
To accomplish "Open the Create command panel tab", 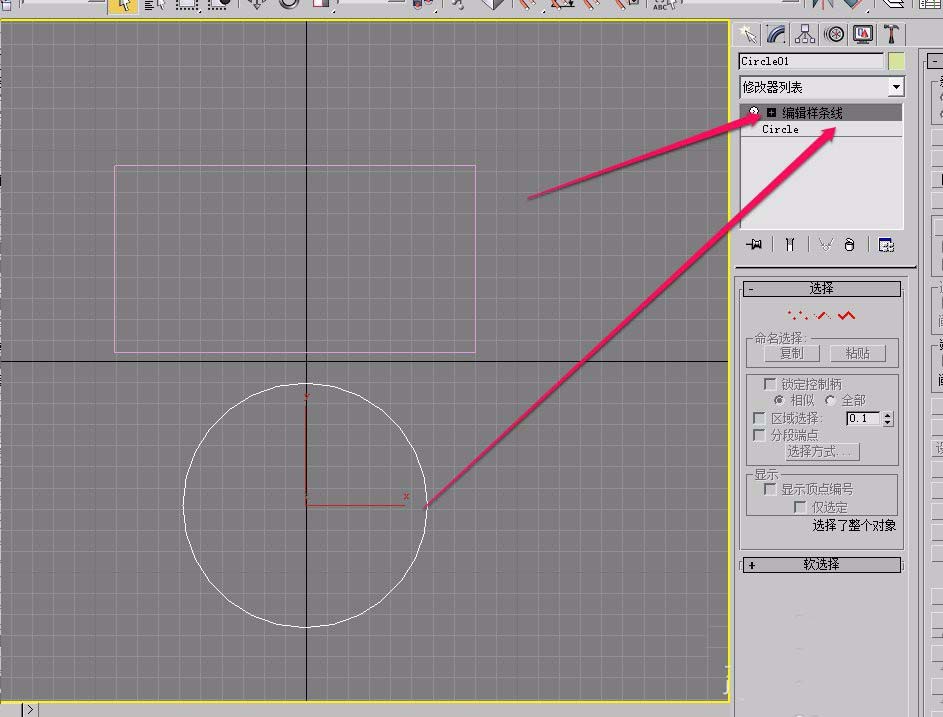I will [746, 34].
